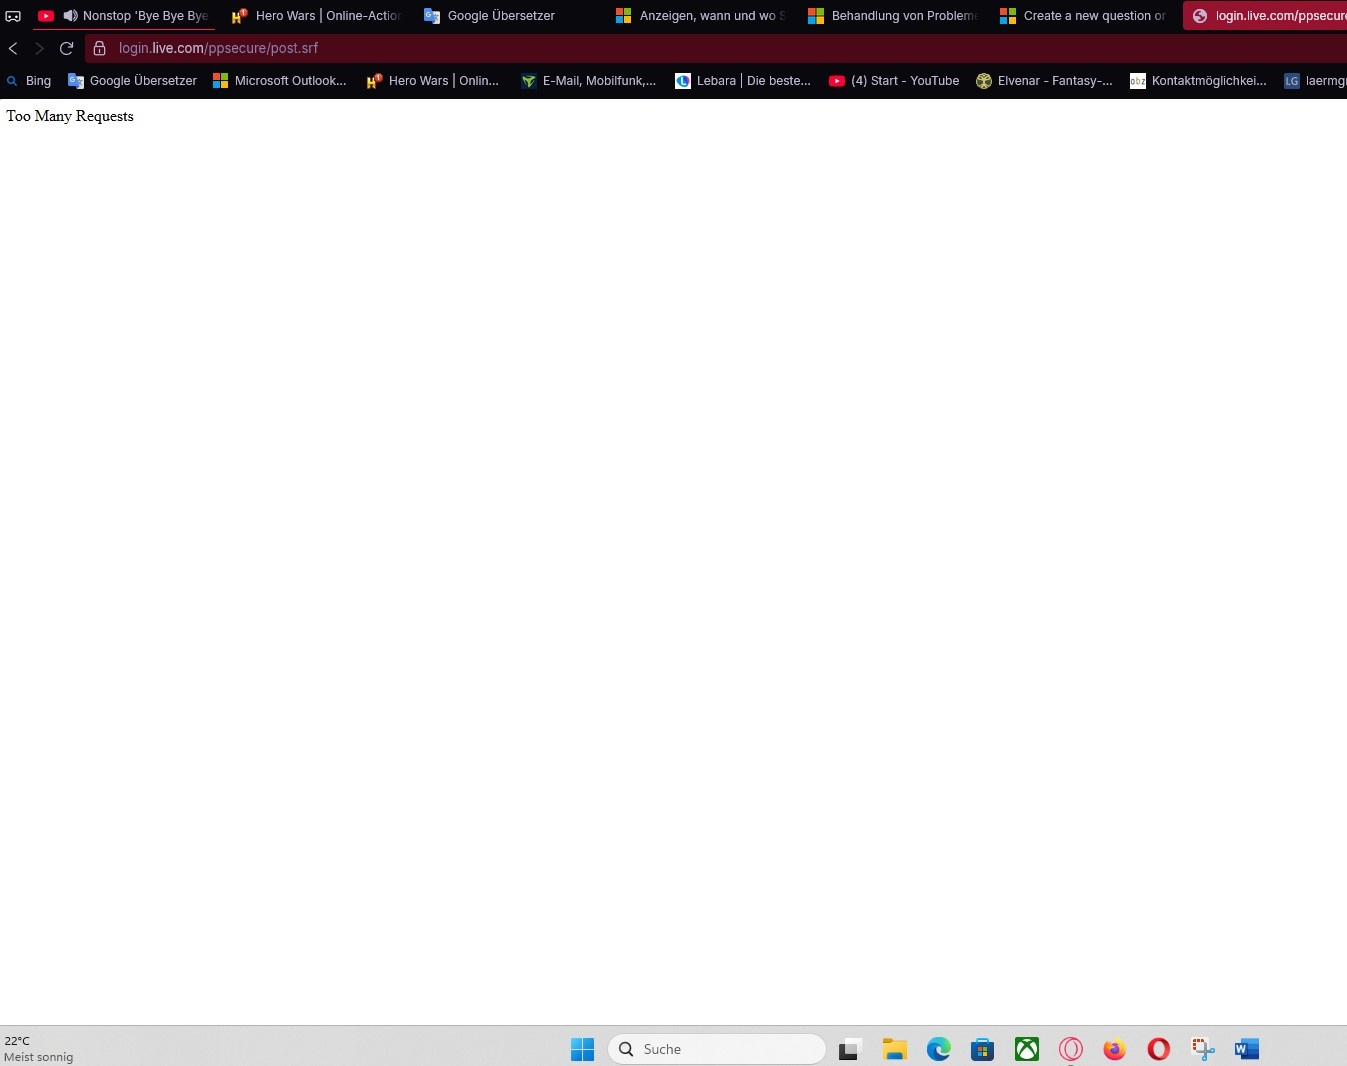Screen dimensions: 1347x1066
Task: Click the browser back arrow
Action: [13, 48]
